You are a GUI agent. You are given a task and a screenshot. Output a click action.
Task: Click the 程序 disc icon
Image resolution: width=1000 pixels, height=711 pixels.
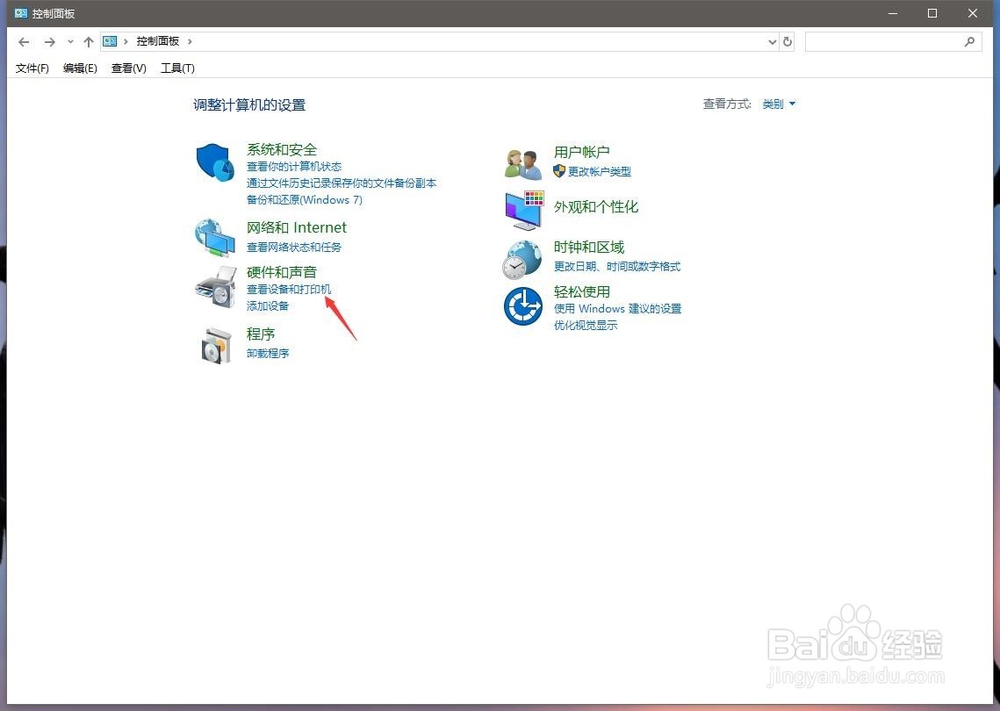coord(216,344)
